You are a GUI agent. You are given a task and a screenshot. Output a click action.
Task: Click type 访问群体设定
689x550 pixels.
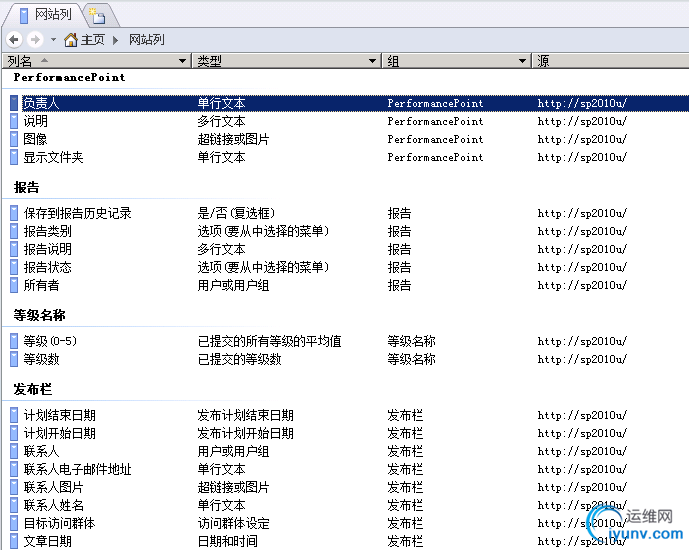(x=233, y=523)
